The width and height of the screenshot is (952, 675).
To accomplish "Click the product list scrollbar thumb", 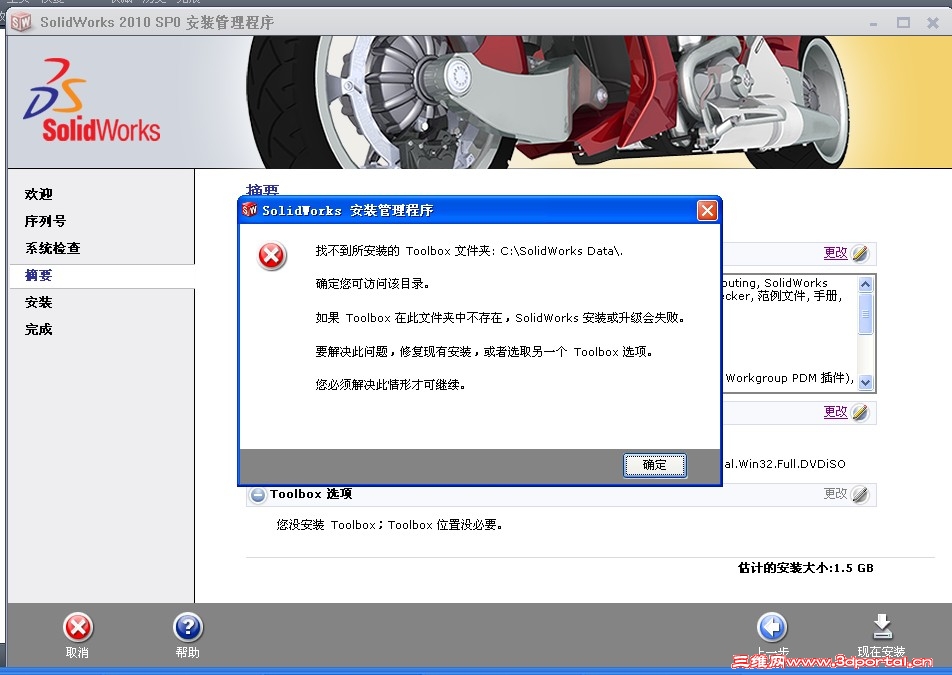I will pos(866,313).
